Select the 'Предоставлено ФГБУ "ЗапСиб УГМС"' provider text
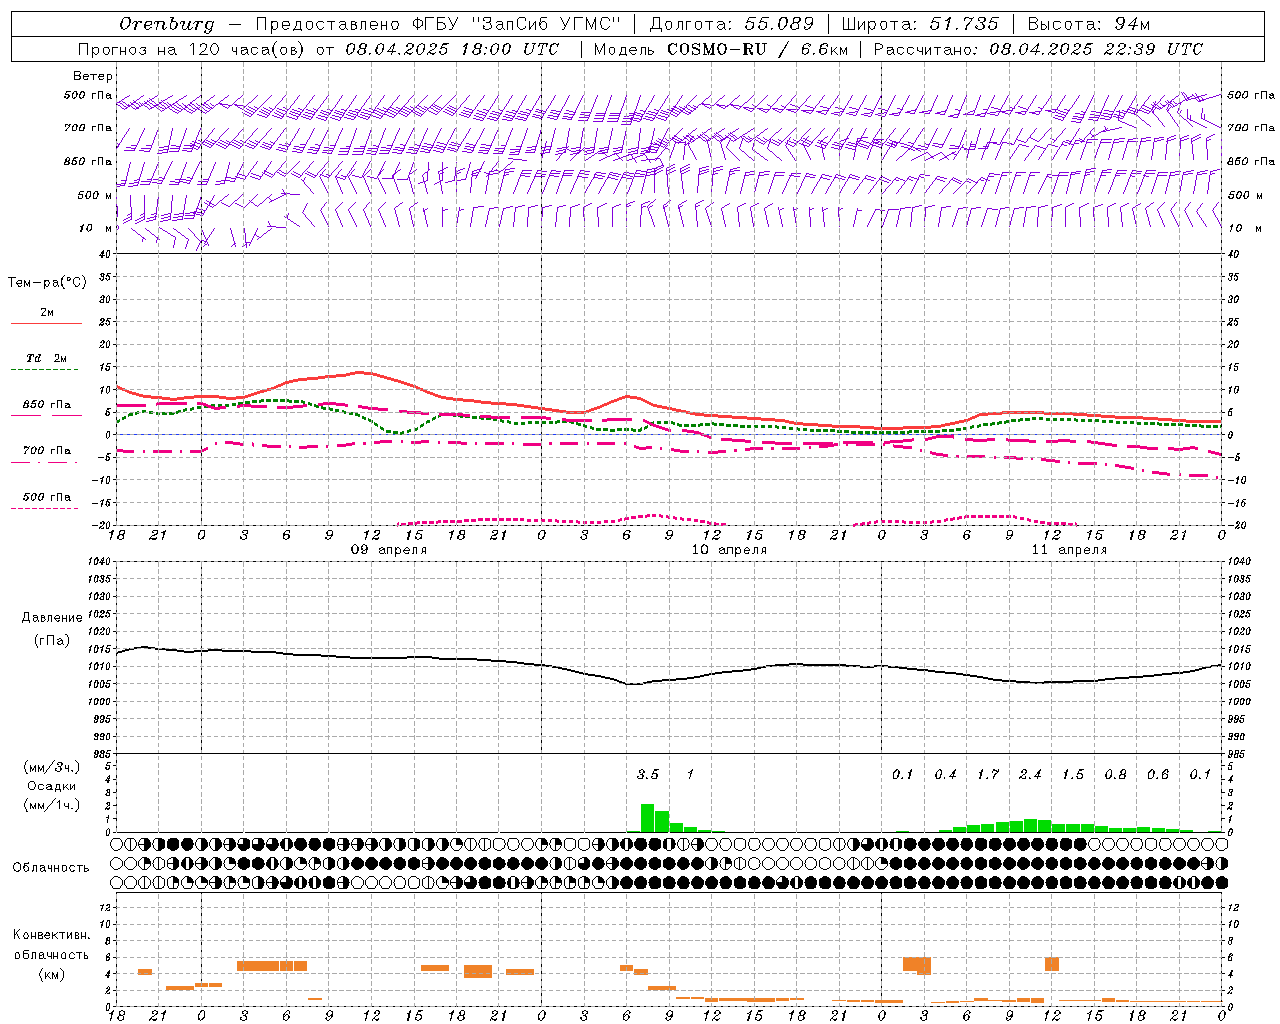 [x=438, y=23]
